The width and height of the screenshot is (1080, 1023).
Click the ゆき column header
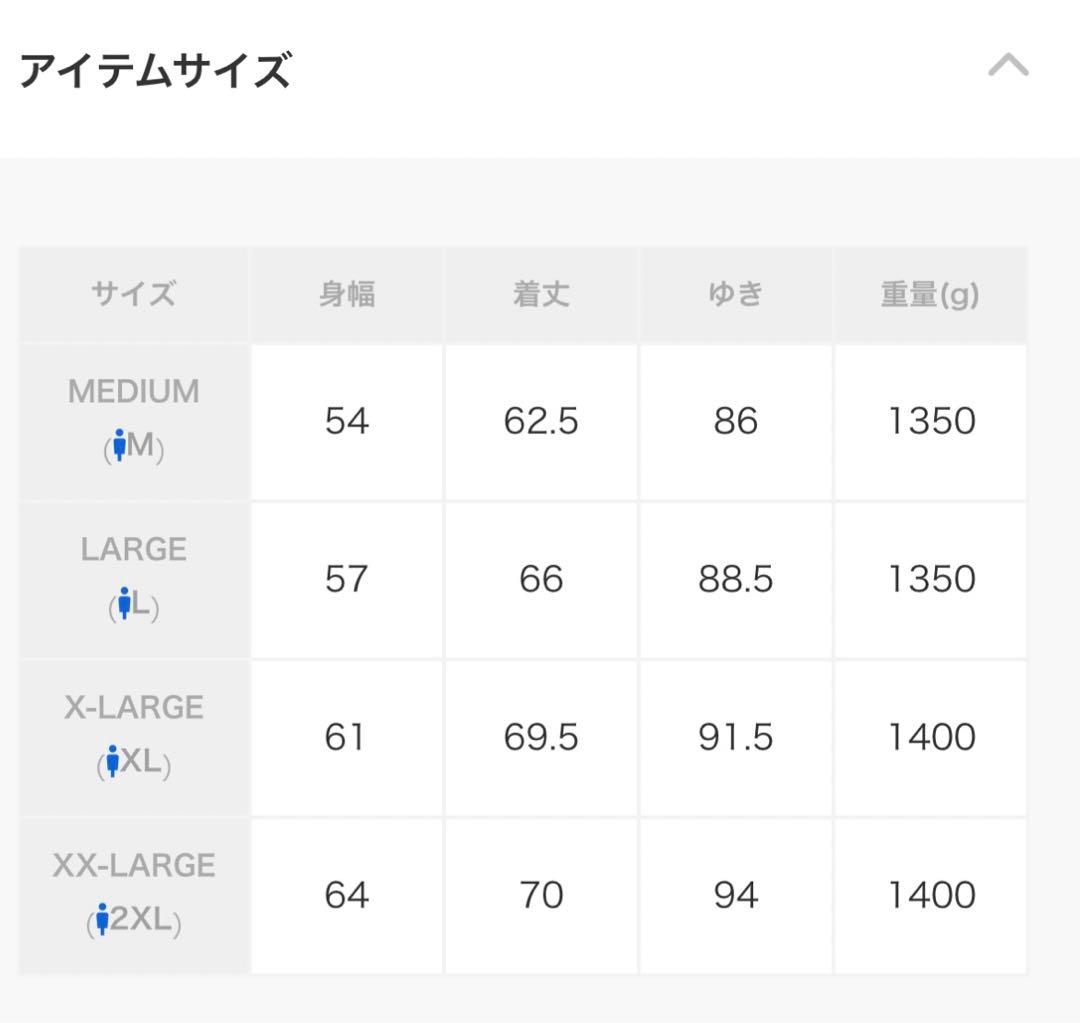click(x=735, y=294)
